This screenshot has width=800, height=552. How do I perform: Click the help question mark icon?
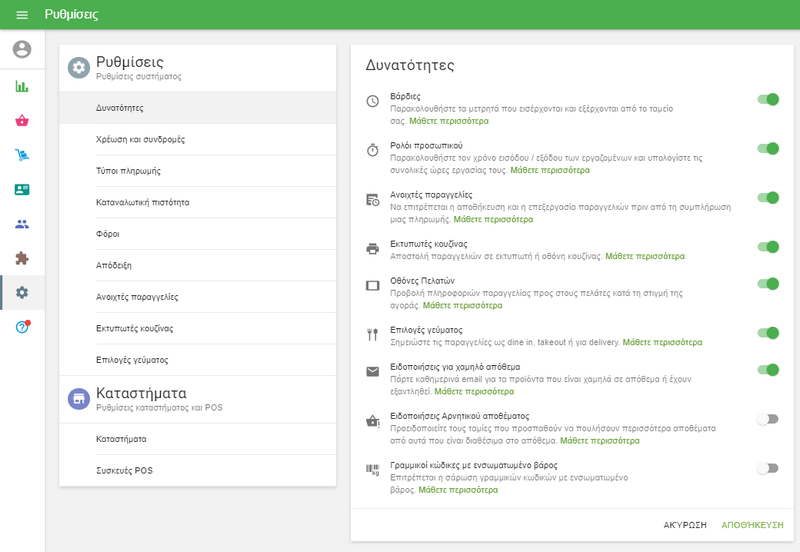(22, 327)
